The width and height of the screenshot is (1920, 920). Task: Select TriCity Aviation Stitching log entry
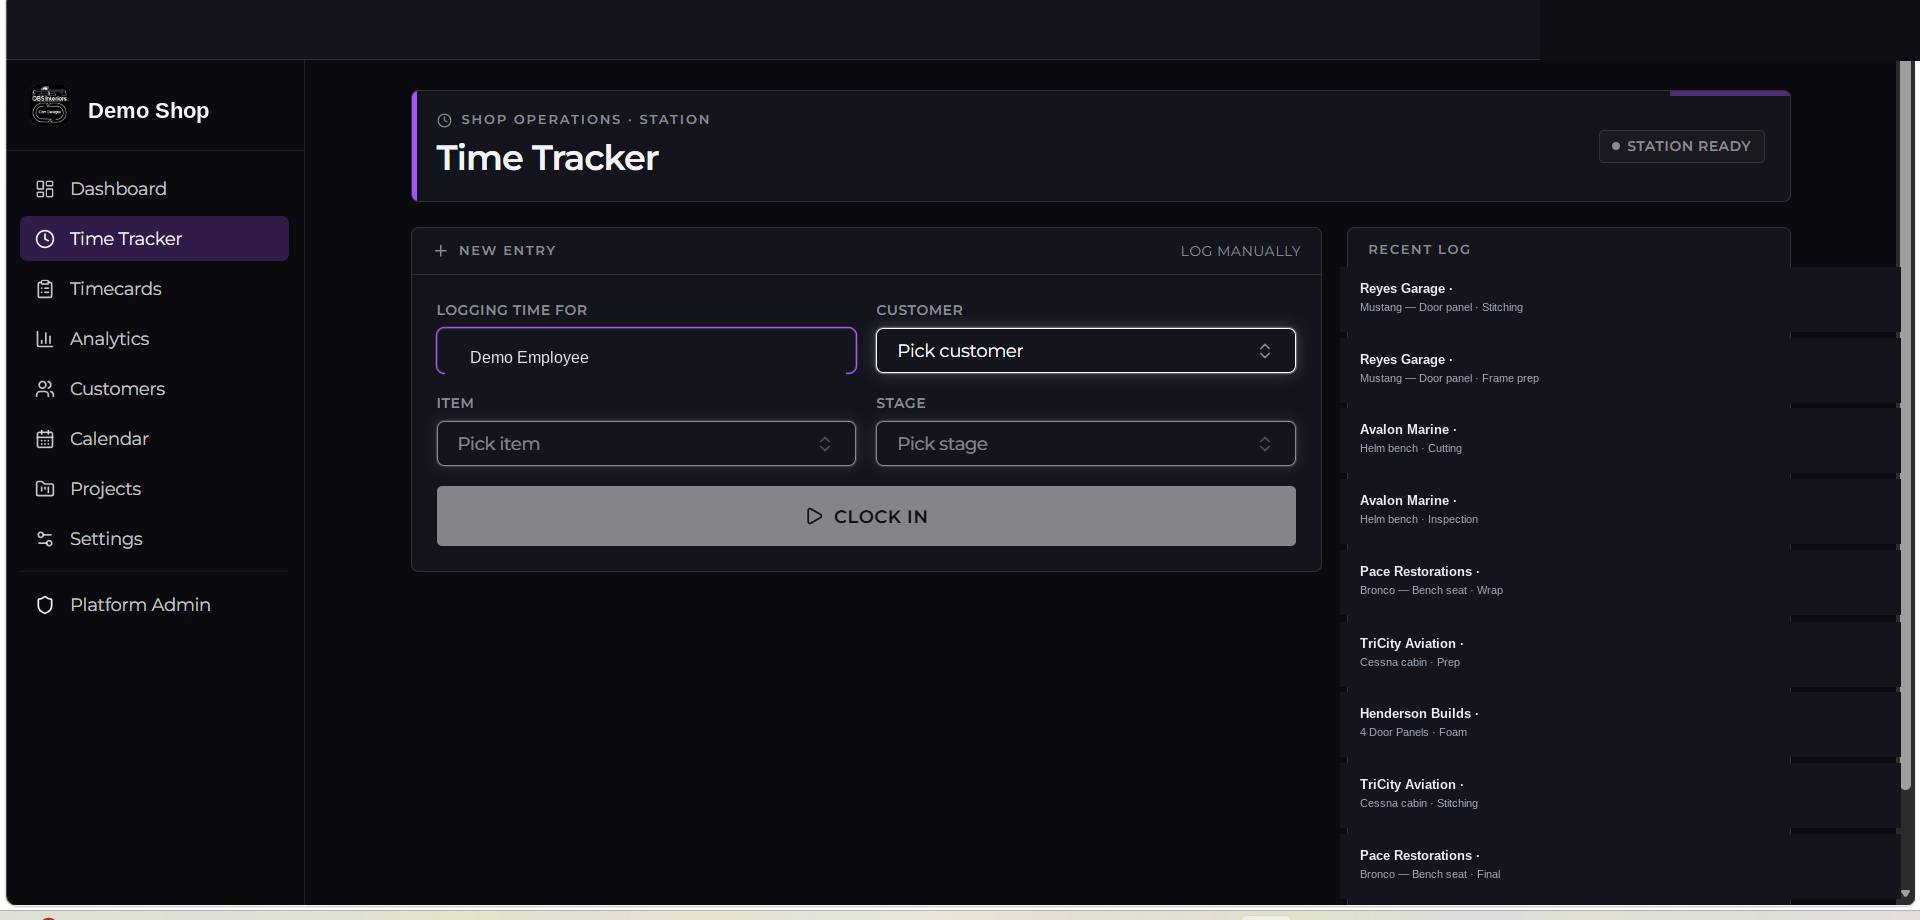1620,794
